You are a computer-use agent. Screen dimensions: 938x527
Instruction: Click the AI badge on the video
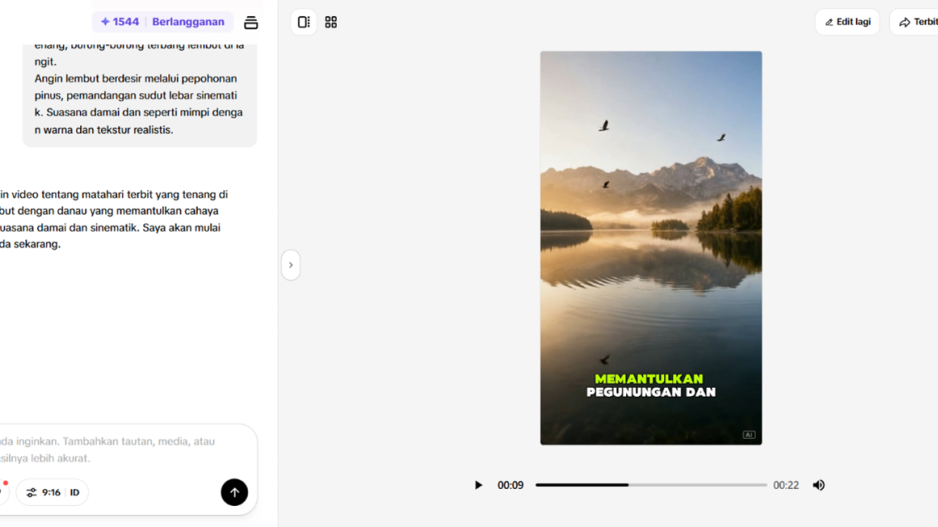point(748,435)
